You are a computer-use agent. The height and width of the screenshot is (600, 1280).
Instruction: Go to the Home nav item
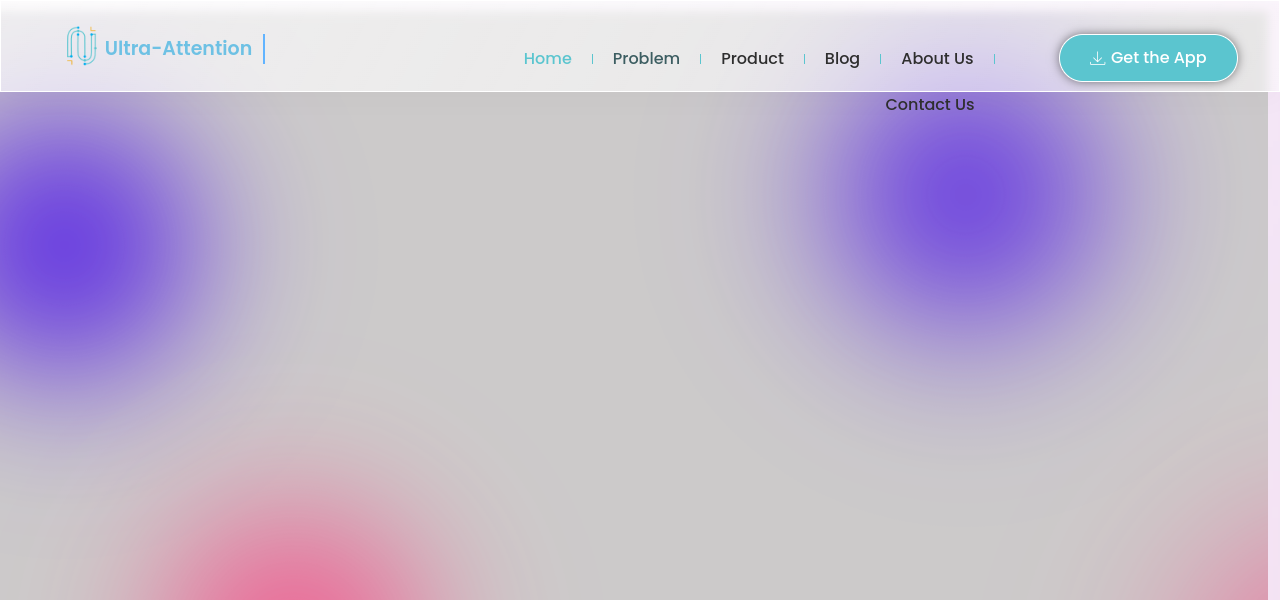click(x=547, y=59)
